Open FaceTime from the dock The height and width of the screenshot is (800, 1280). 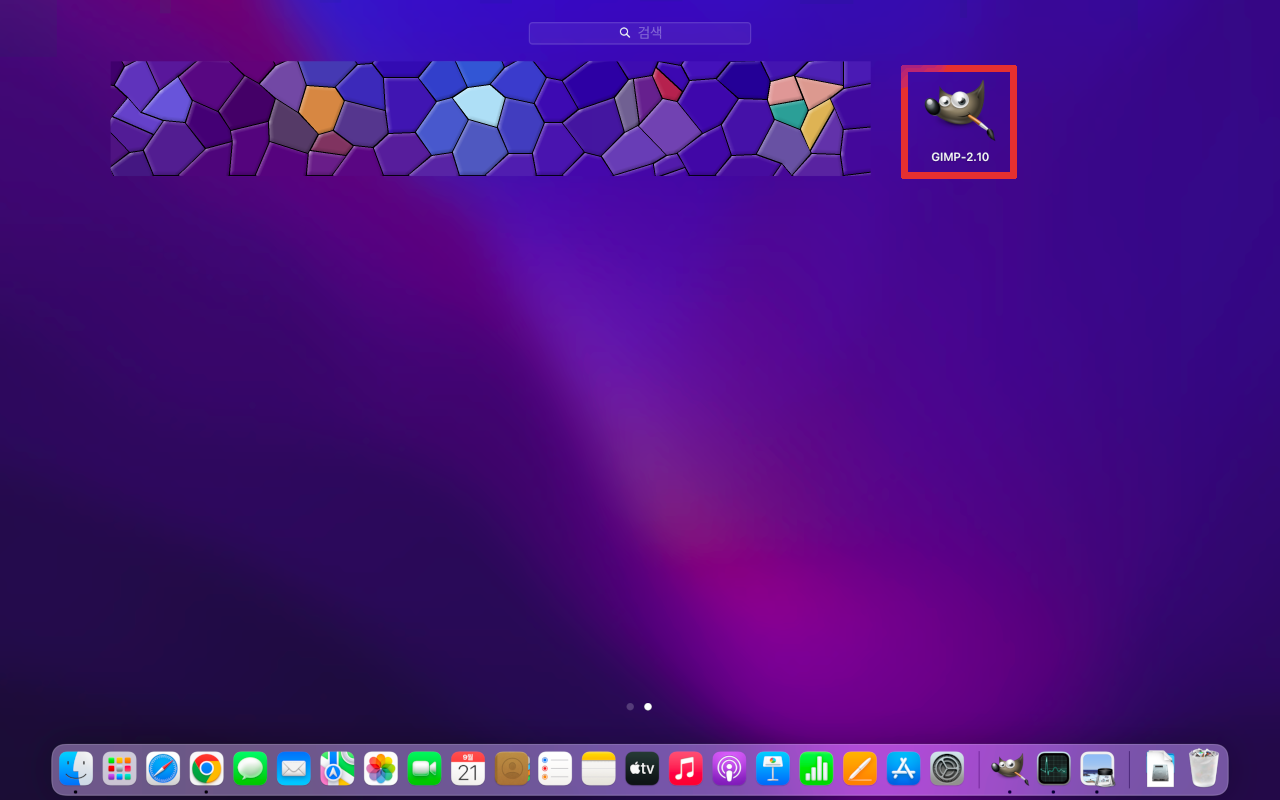pyautogui.click(x=425, y=768)
